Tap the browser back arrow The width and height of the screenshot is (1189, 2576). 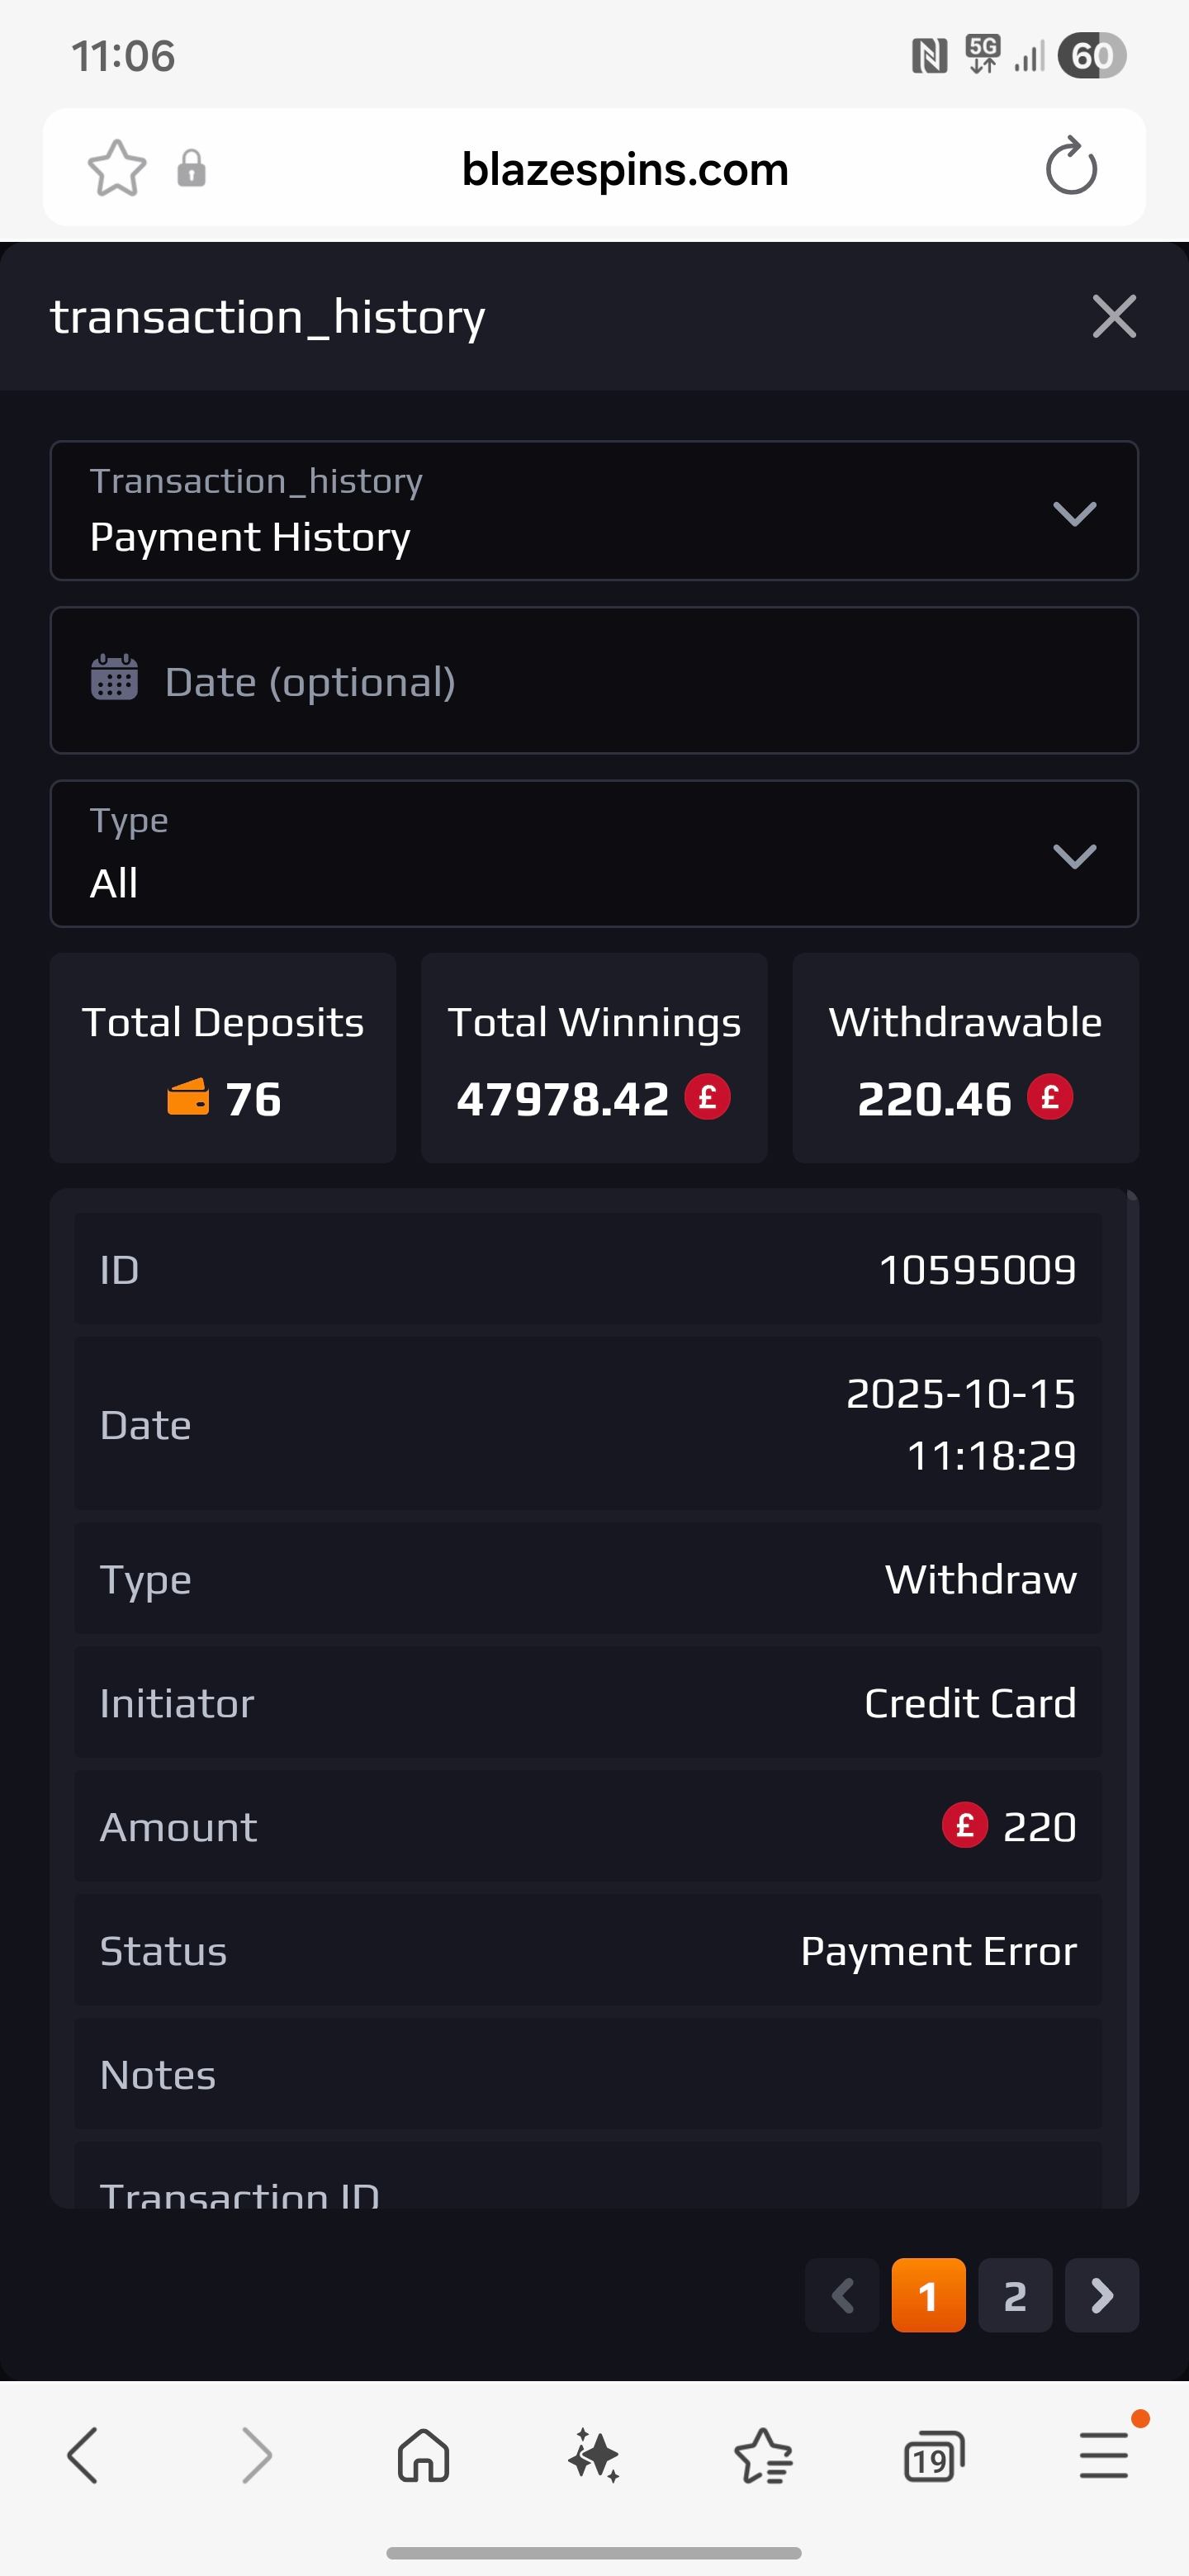coord(83,2456)
